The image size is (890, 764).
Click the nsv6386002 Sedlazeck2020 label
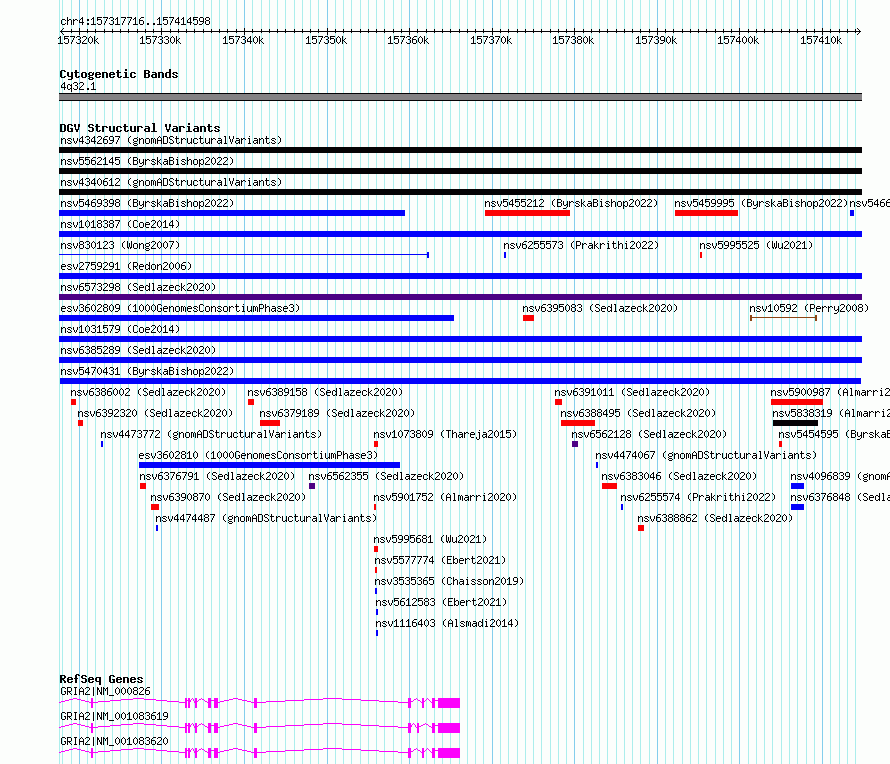point(148,392)
